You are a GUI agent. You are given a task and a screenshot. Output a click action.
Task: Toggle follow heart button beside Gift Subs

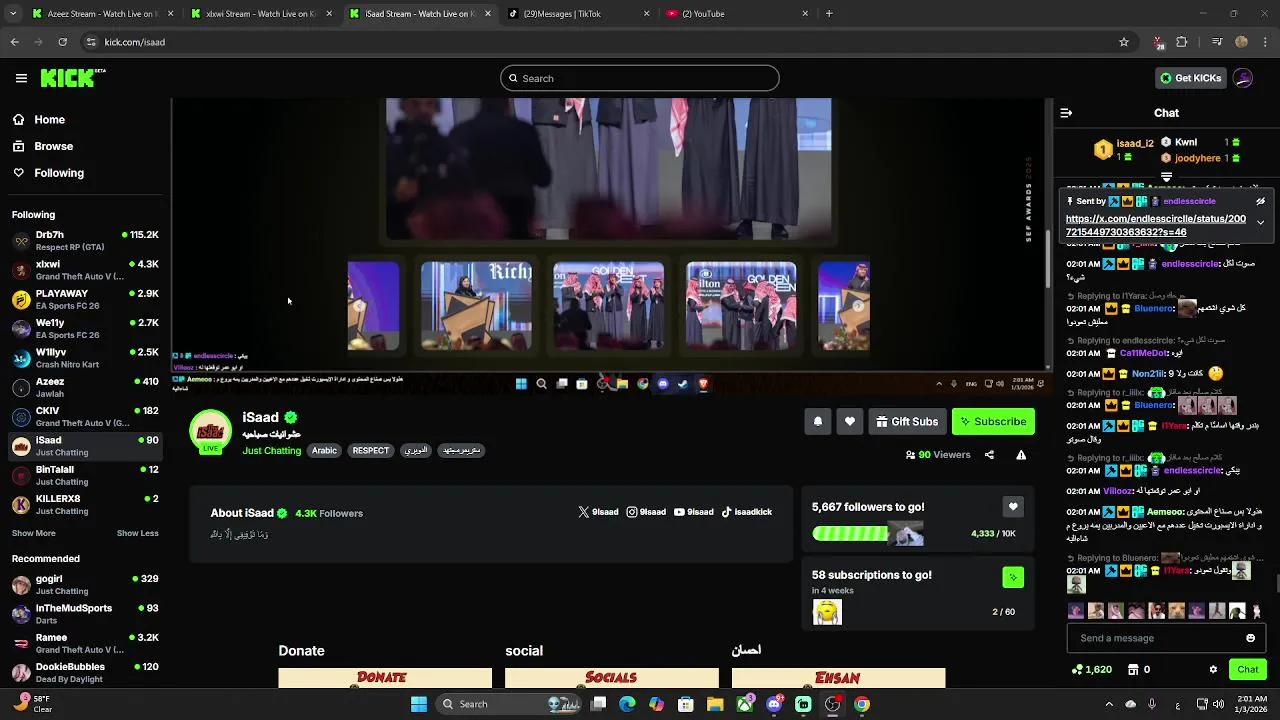(x=850, y=422)
